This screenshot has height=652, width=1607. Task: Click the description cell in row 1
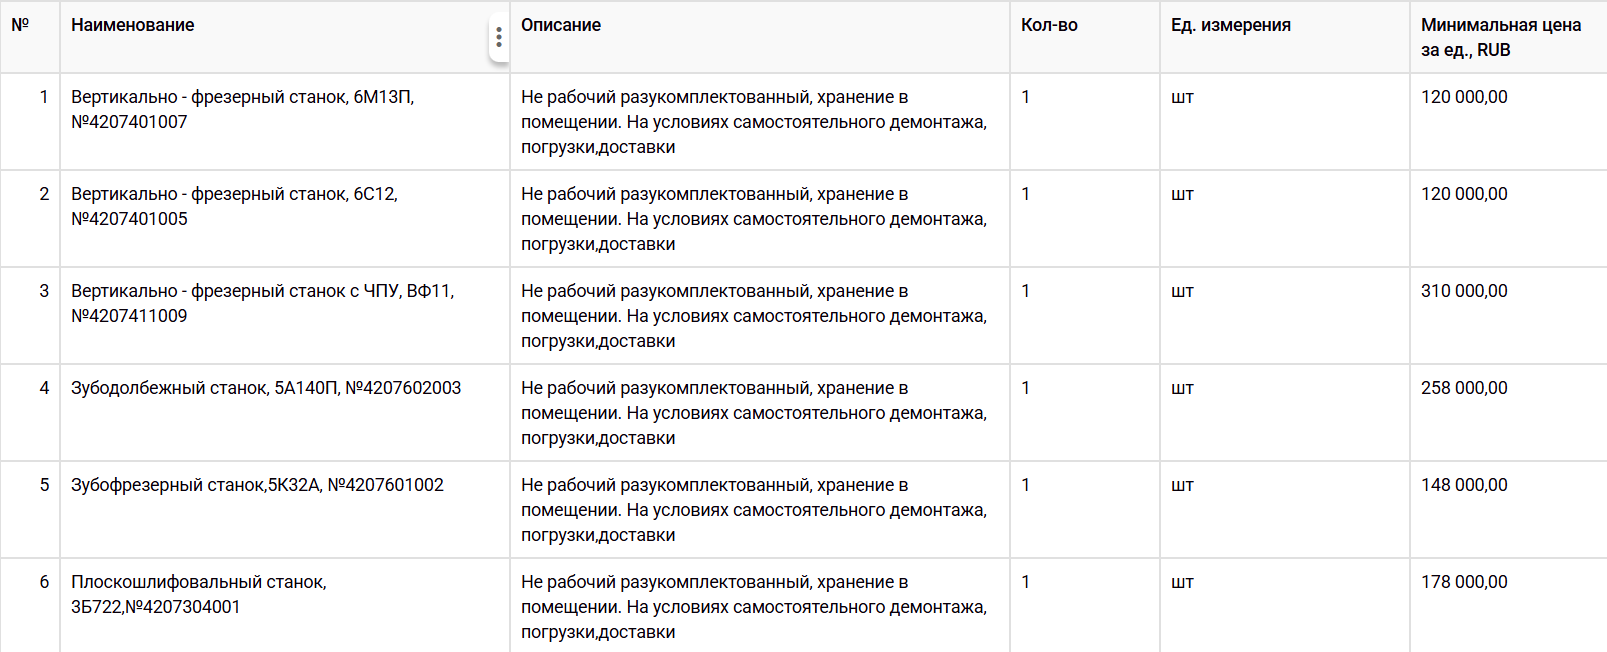[753, 122]
